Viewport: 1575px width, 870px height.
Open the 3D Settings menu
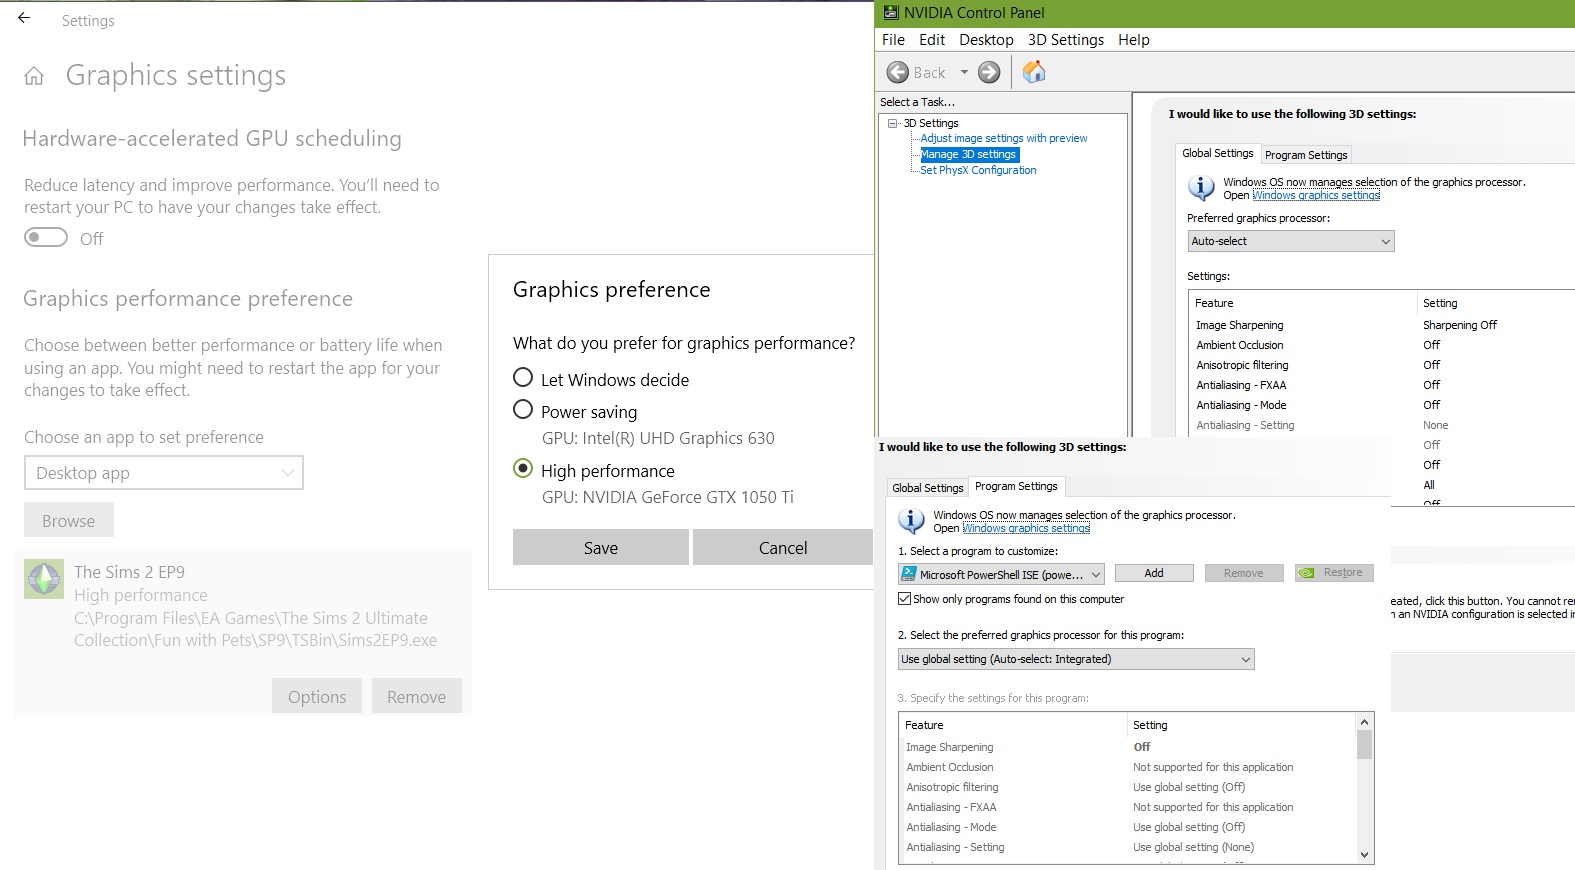(1065, 40)
